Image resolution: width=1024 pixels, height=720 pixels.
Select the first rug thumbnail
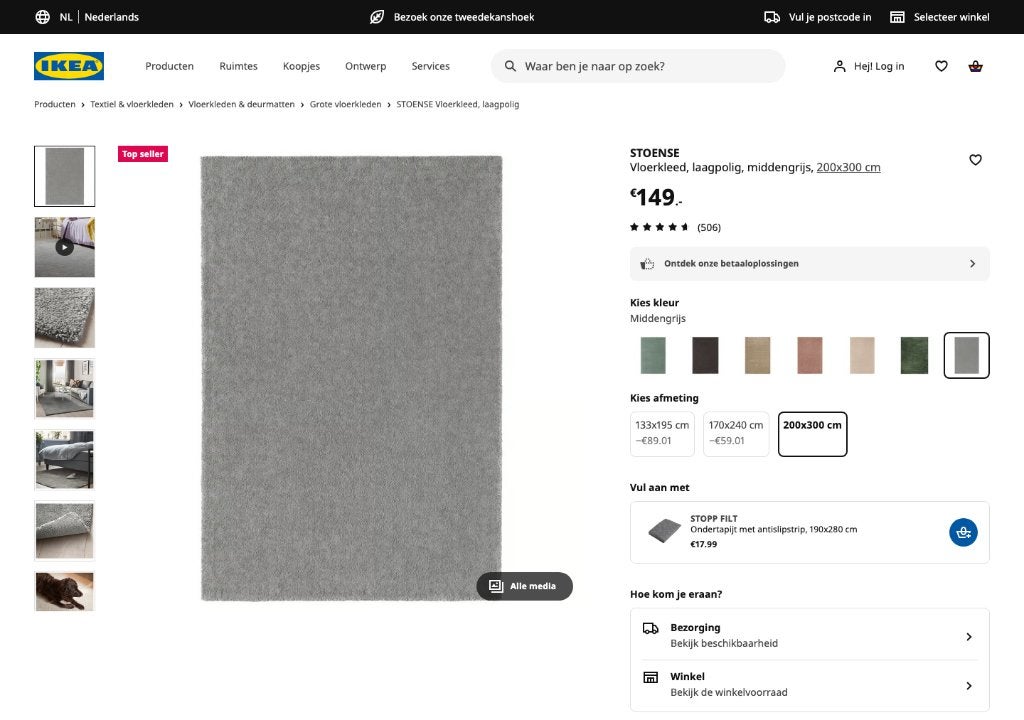point(65,176)
